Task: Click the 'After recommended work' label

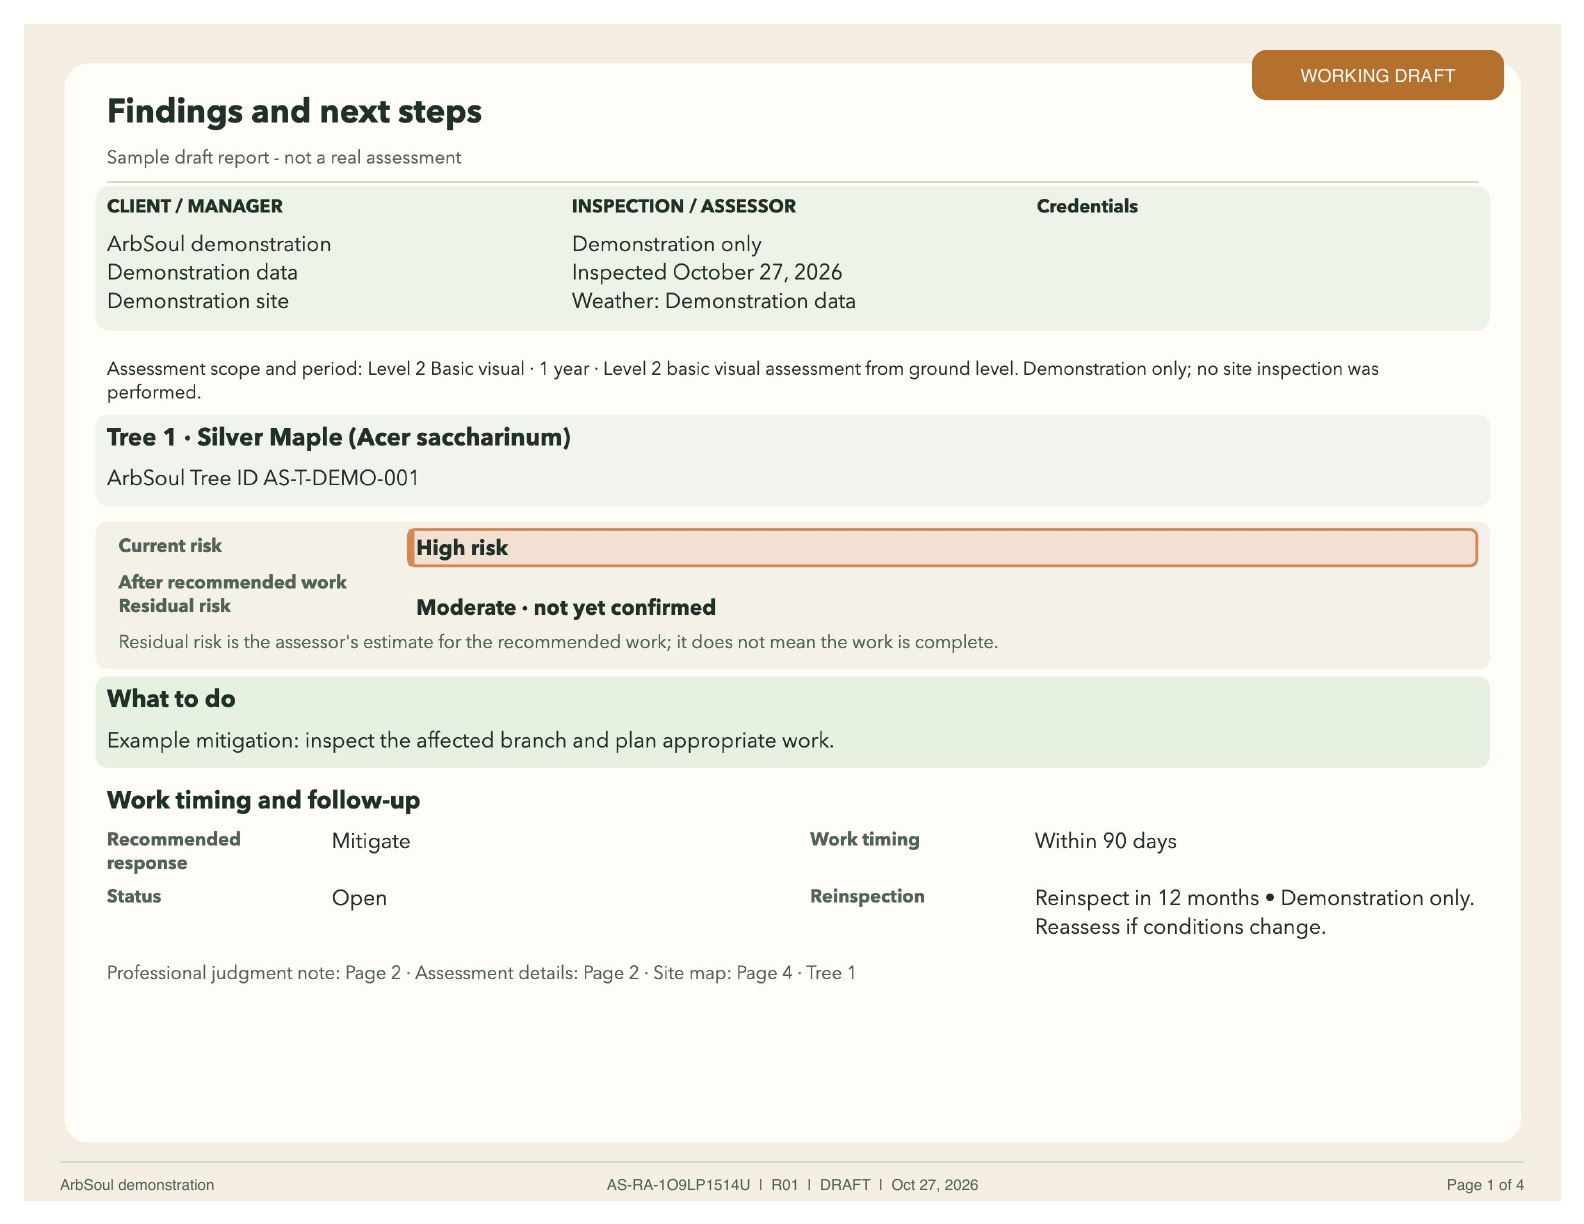Action: point(232,582)
